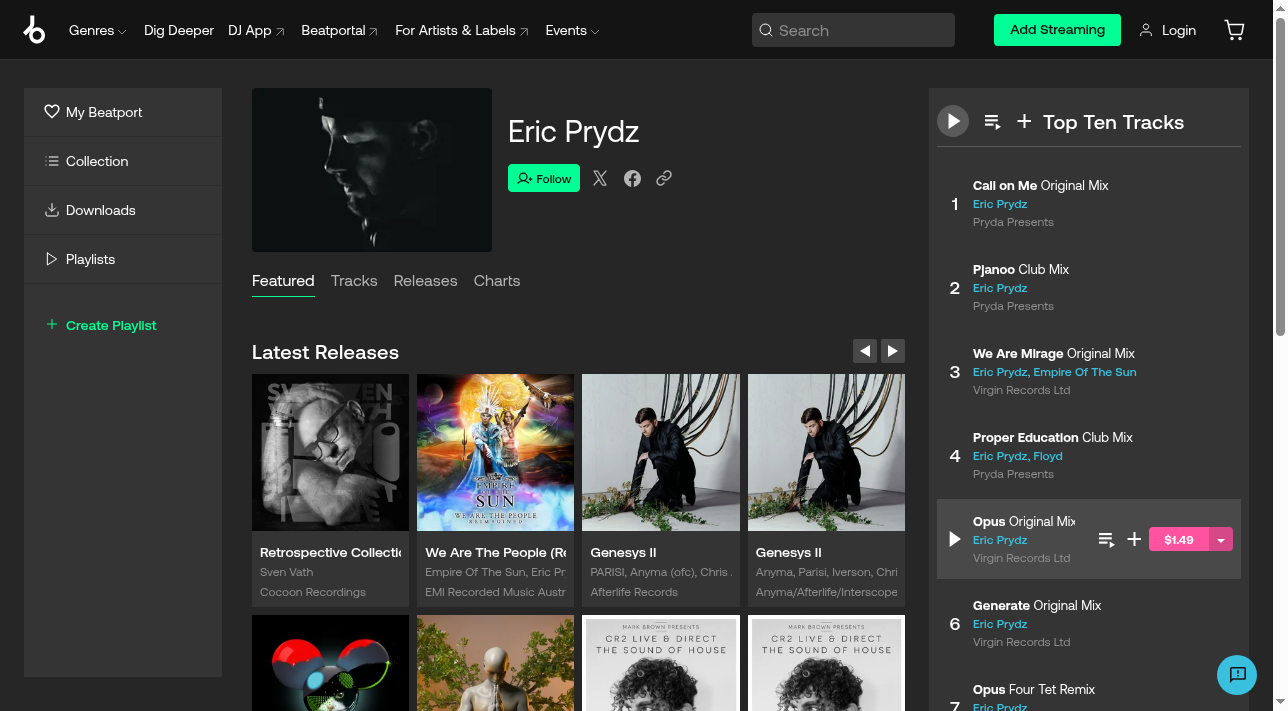Viewport: 1288px width, 711px height.
Task: Click the user Login icon
Action: click(x=1146, y=30)
